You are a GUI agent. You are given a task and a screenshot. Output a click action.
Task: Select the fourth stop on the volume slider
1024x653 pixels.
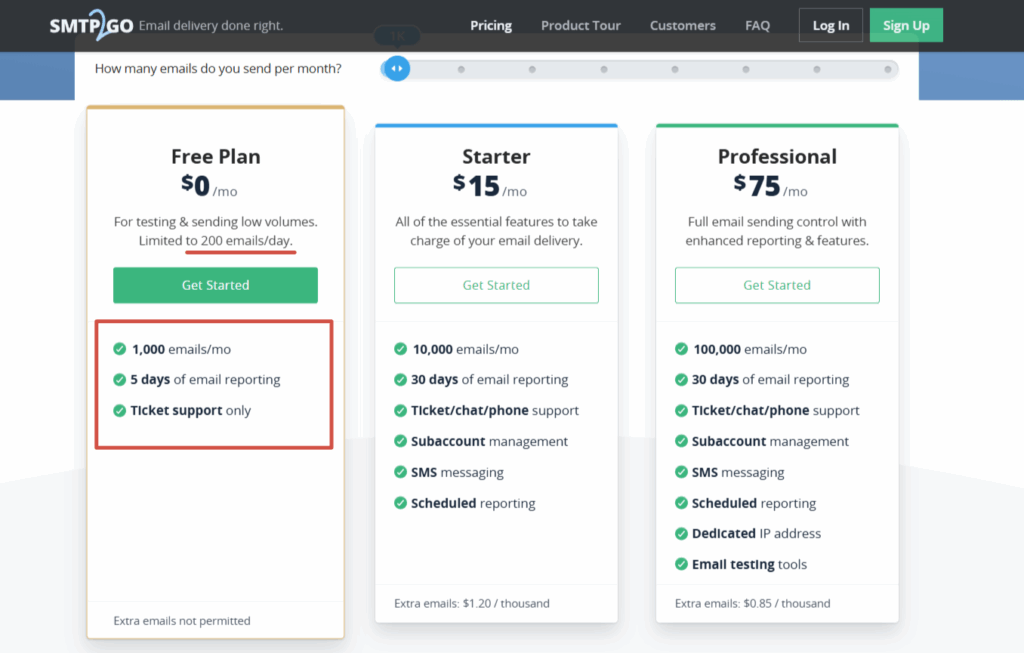604,69
